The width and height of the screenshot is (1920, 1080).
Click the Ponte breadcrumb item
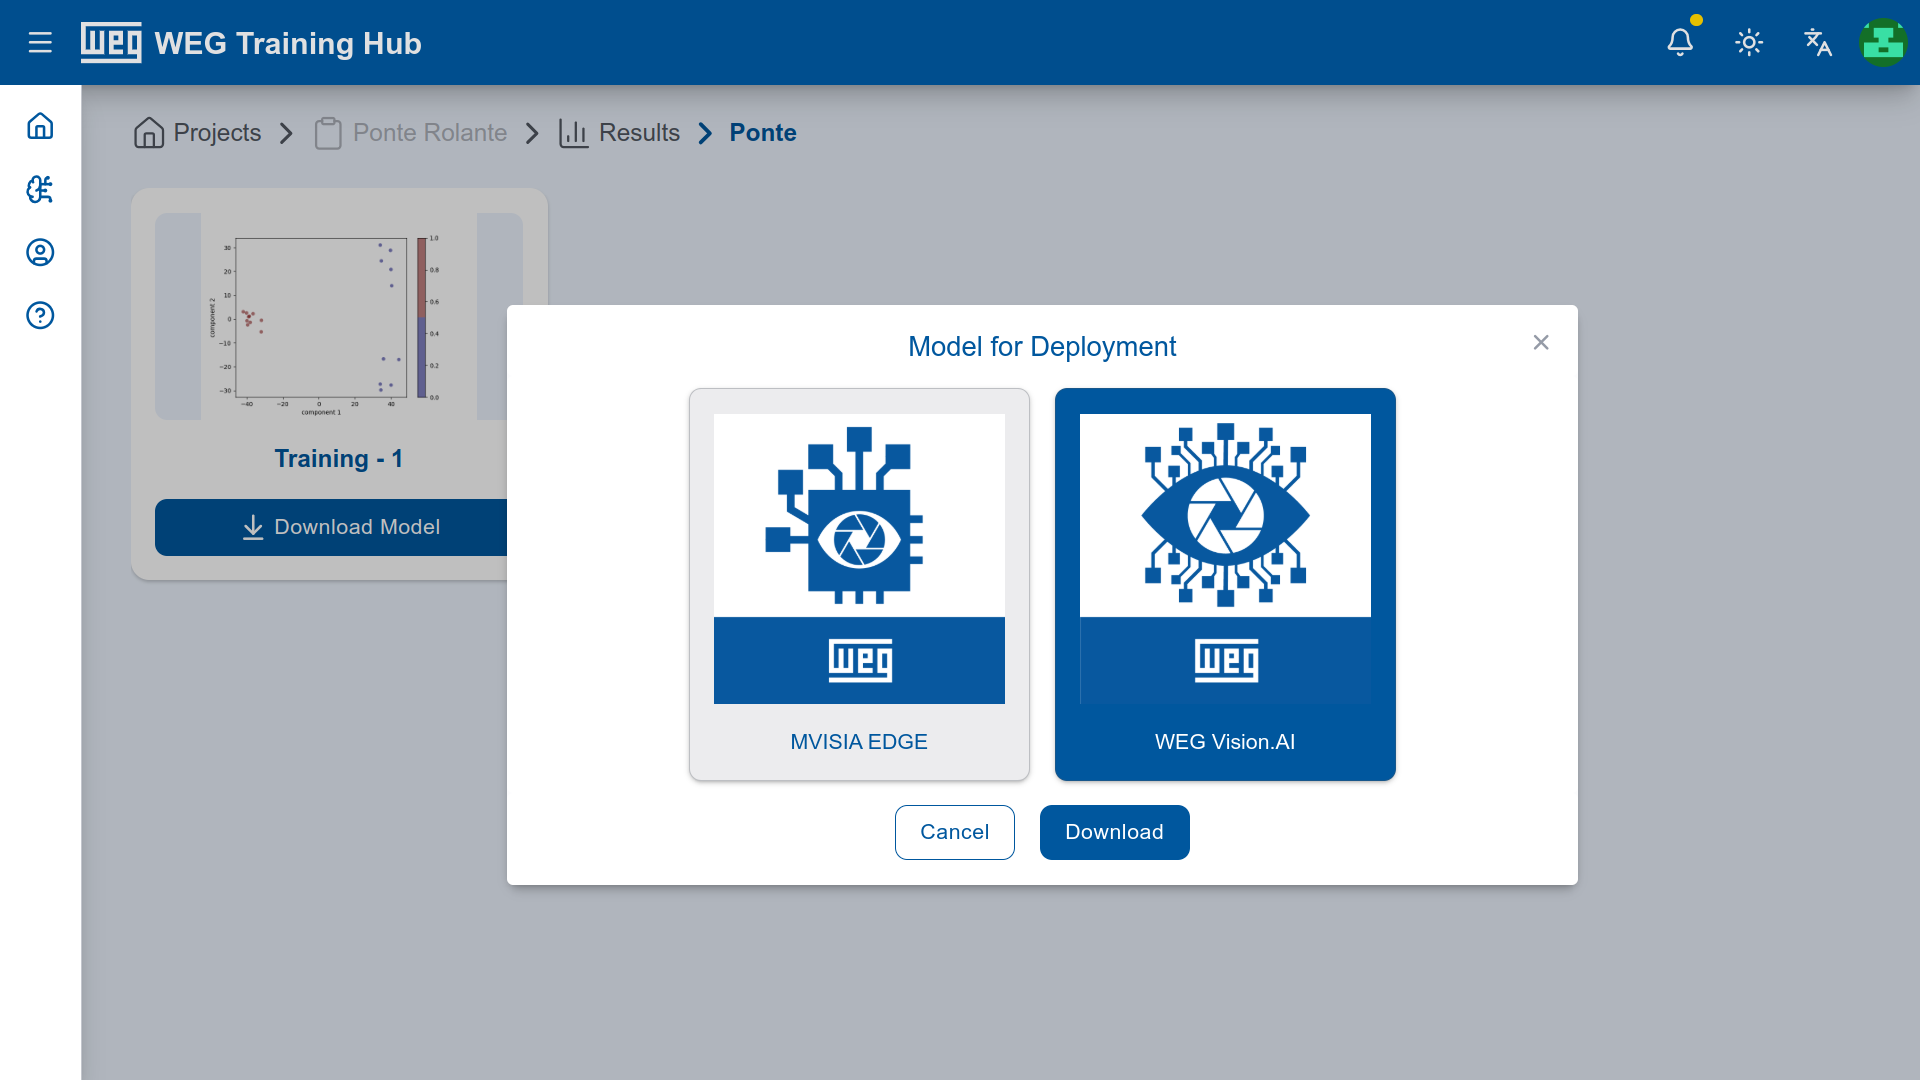(762, 133)
